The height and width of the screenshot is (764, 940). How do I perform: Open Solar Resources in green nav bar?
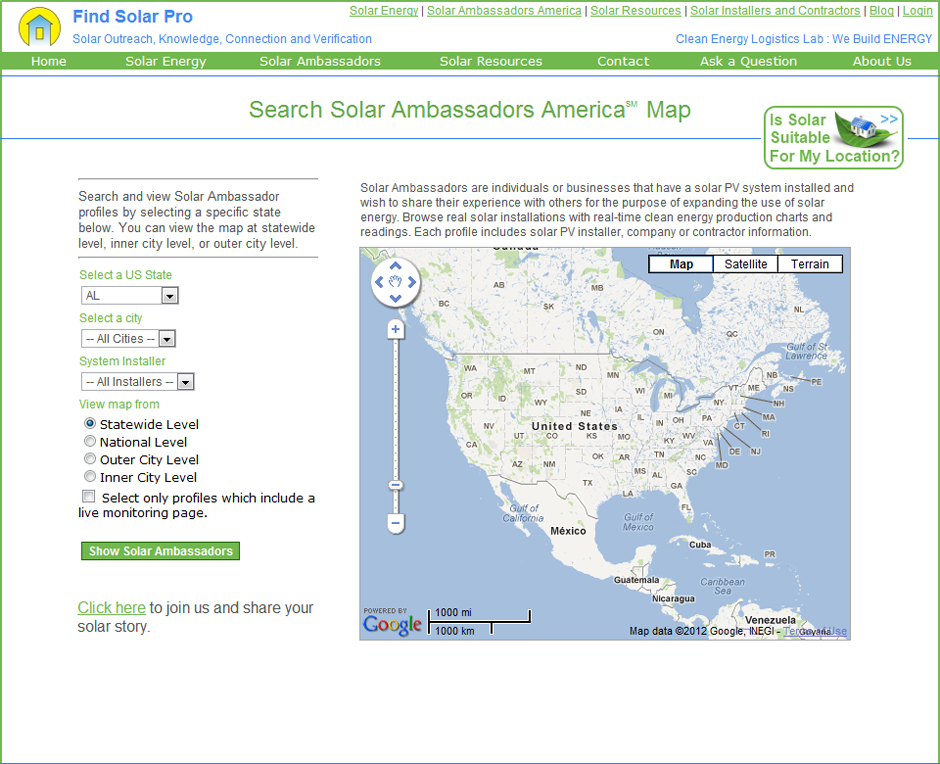point(491,61)
